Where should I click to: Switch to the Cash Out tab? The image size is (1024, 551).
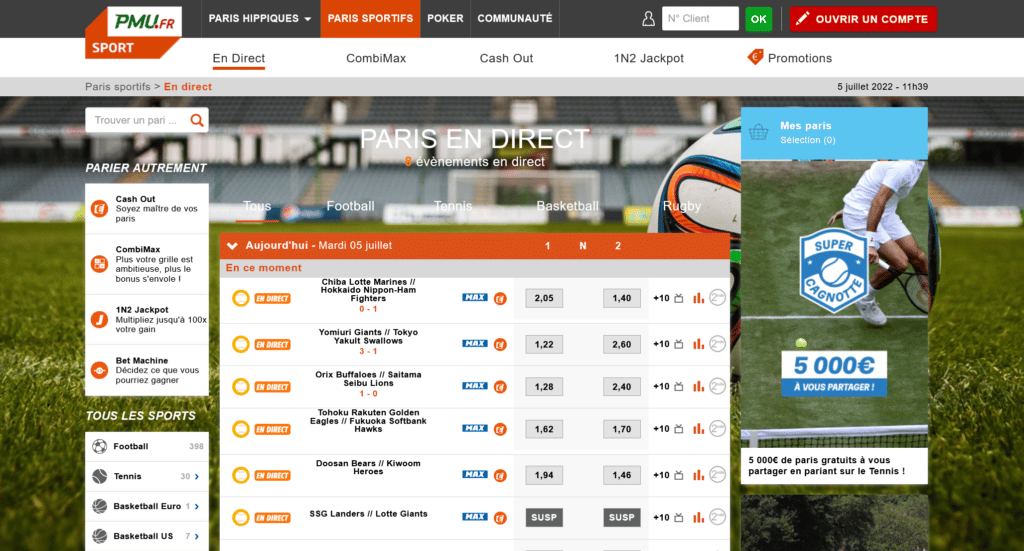coord(506,58)
